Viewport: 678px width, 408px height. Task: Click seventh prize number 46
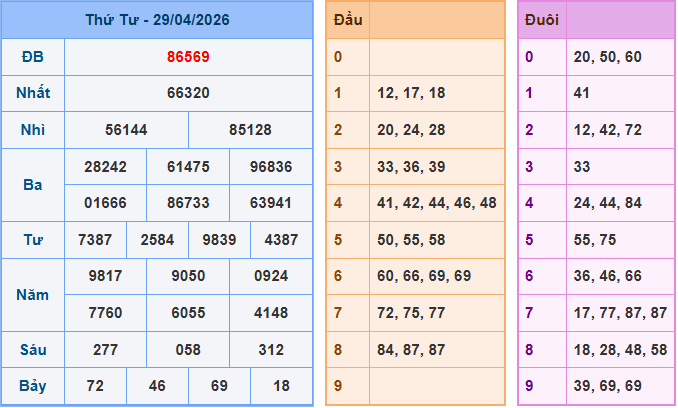click(x=157, y=386)
